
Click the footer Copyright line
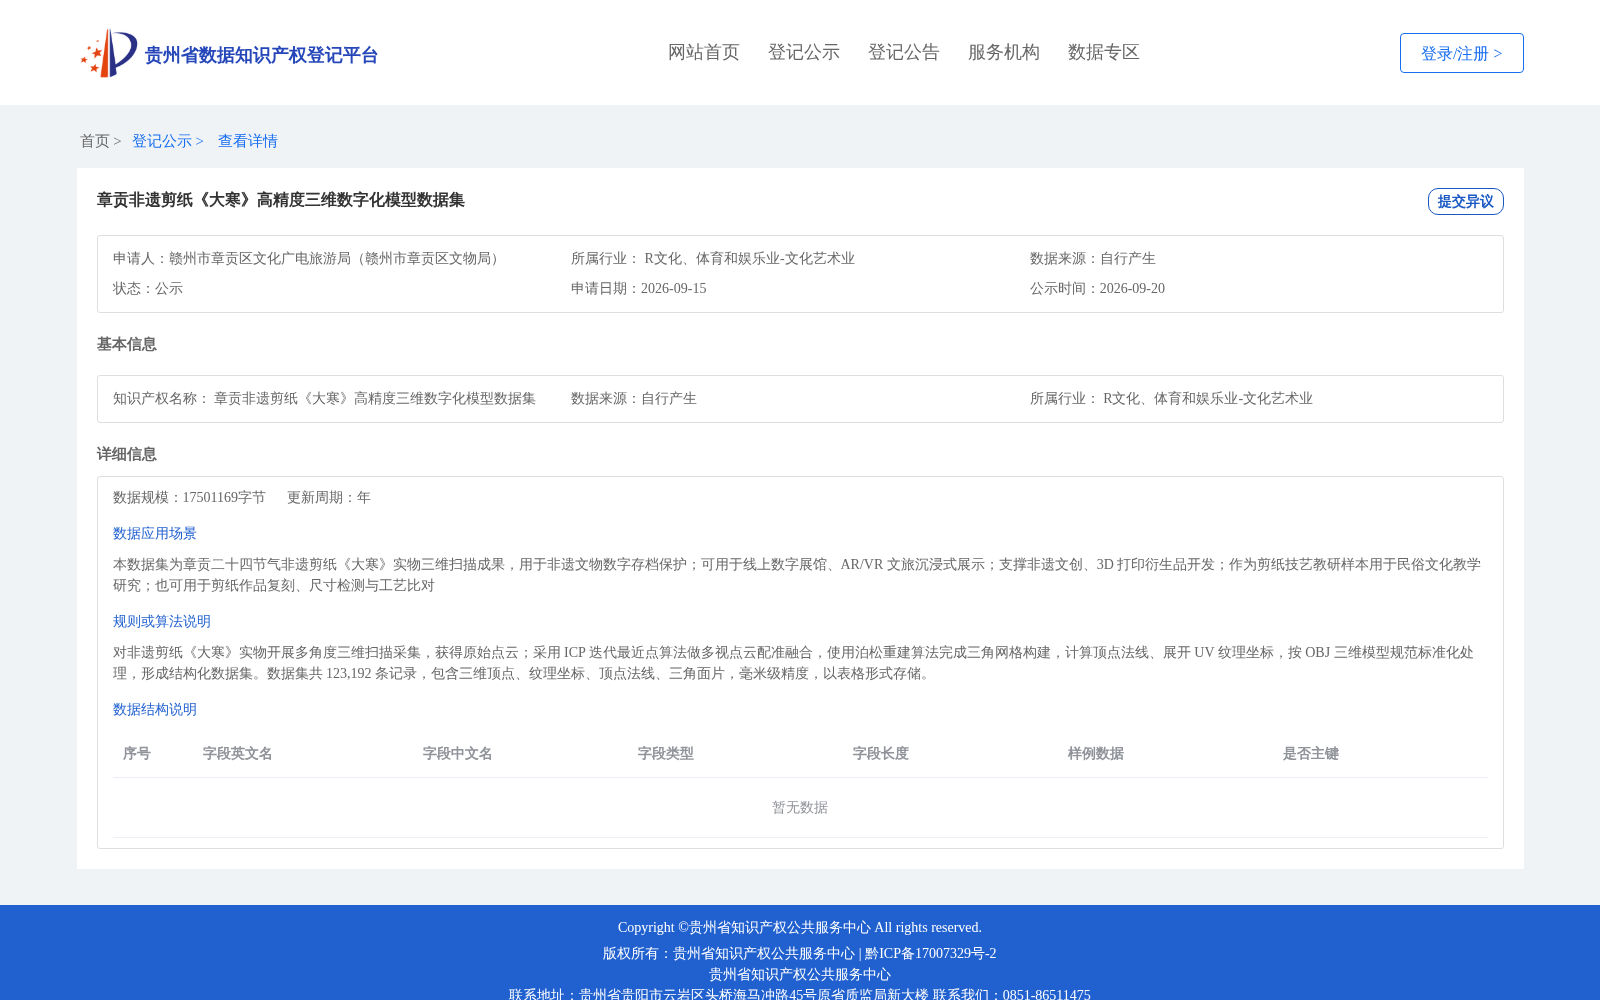[800, 927]
